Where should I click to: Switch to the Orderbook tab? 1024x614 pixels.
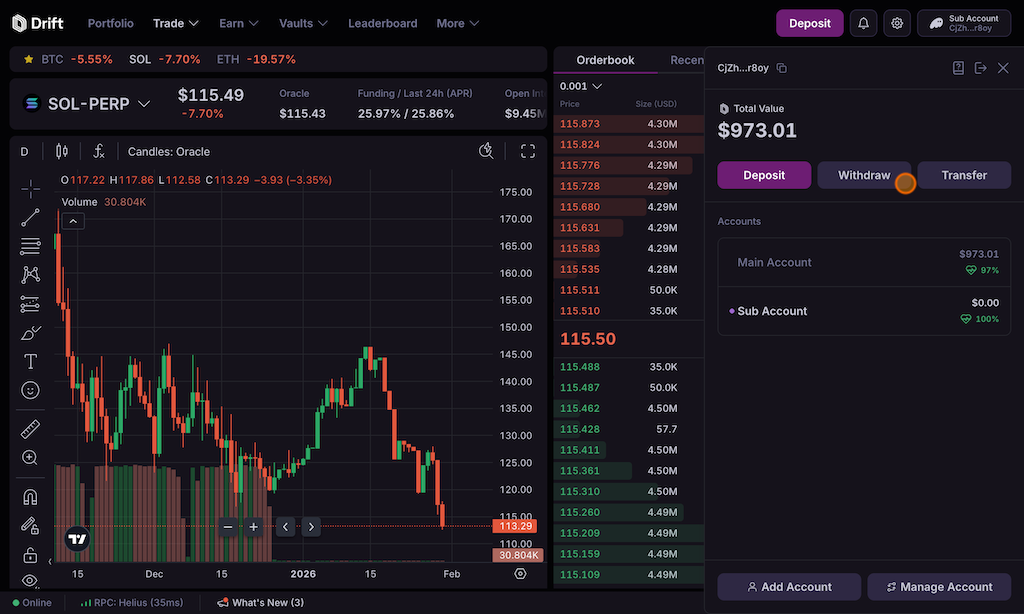(x=605, y=60)
